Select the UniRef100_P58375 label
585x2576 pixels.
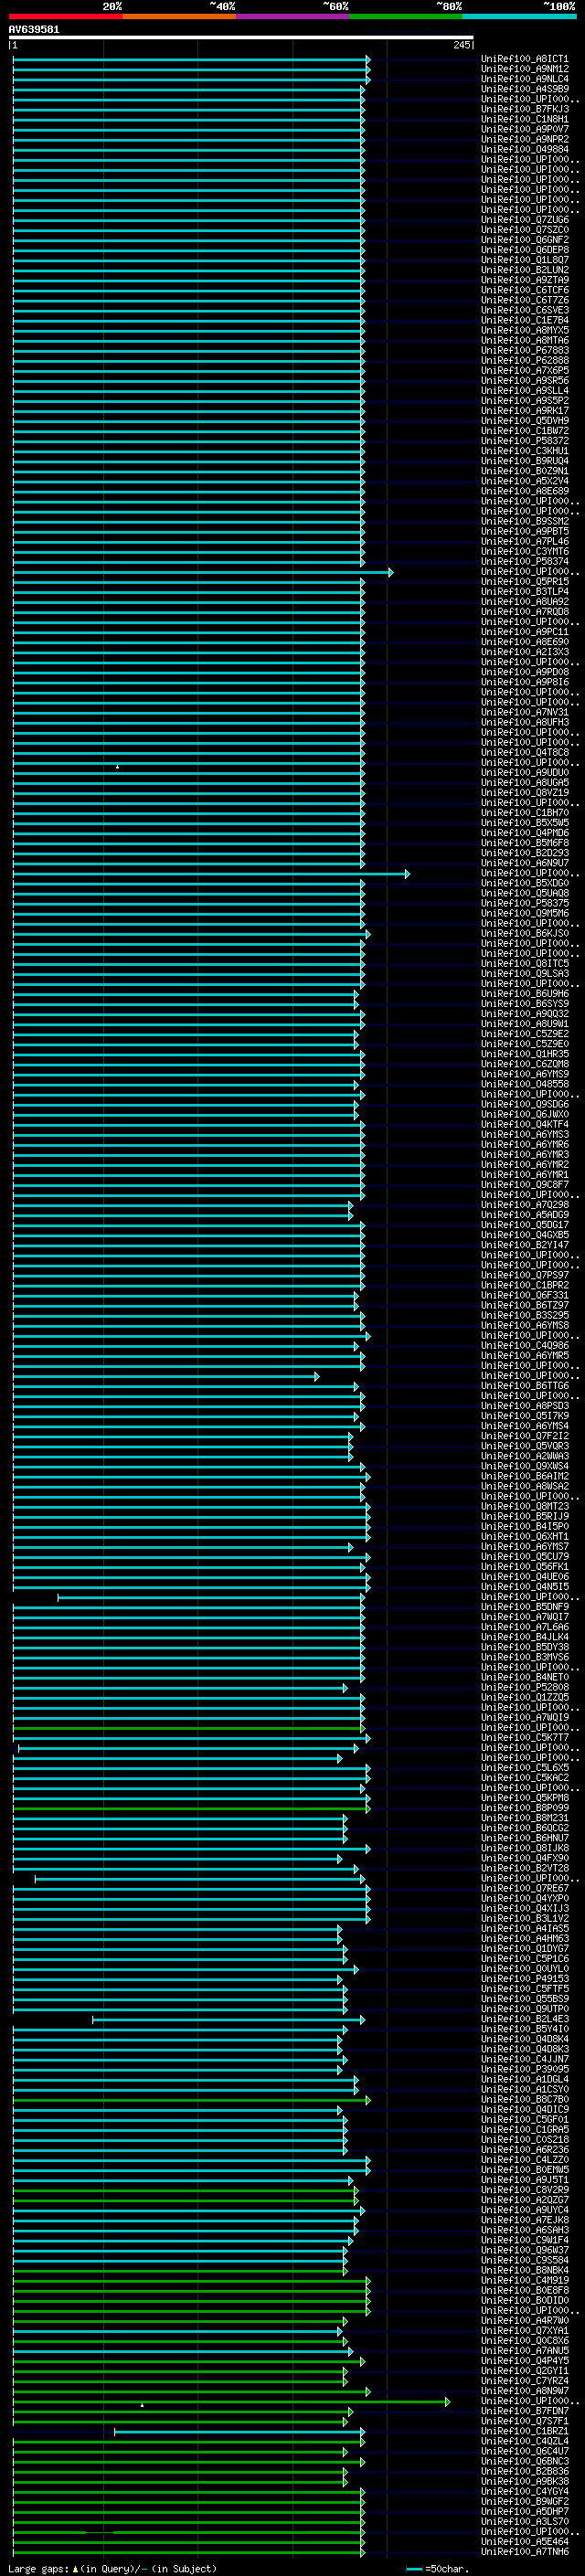(x=525, y=903)
